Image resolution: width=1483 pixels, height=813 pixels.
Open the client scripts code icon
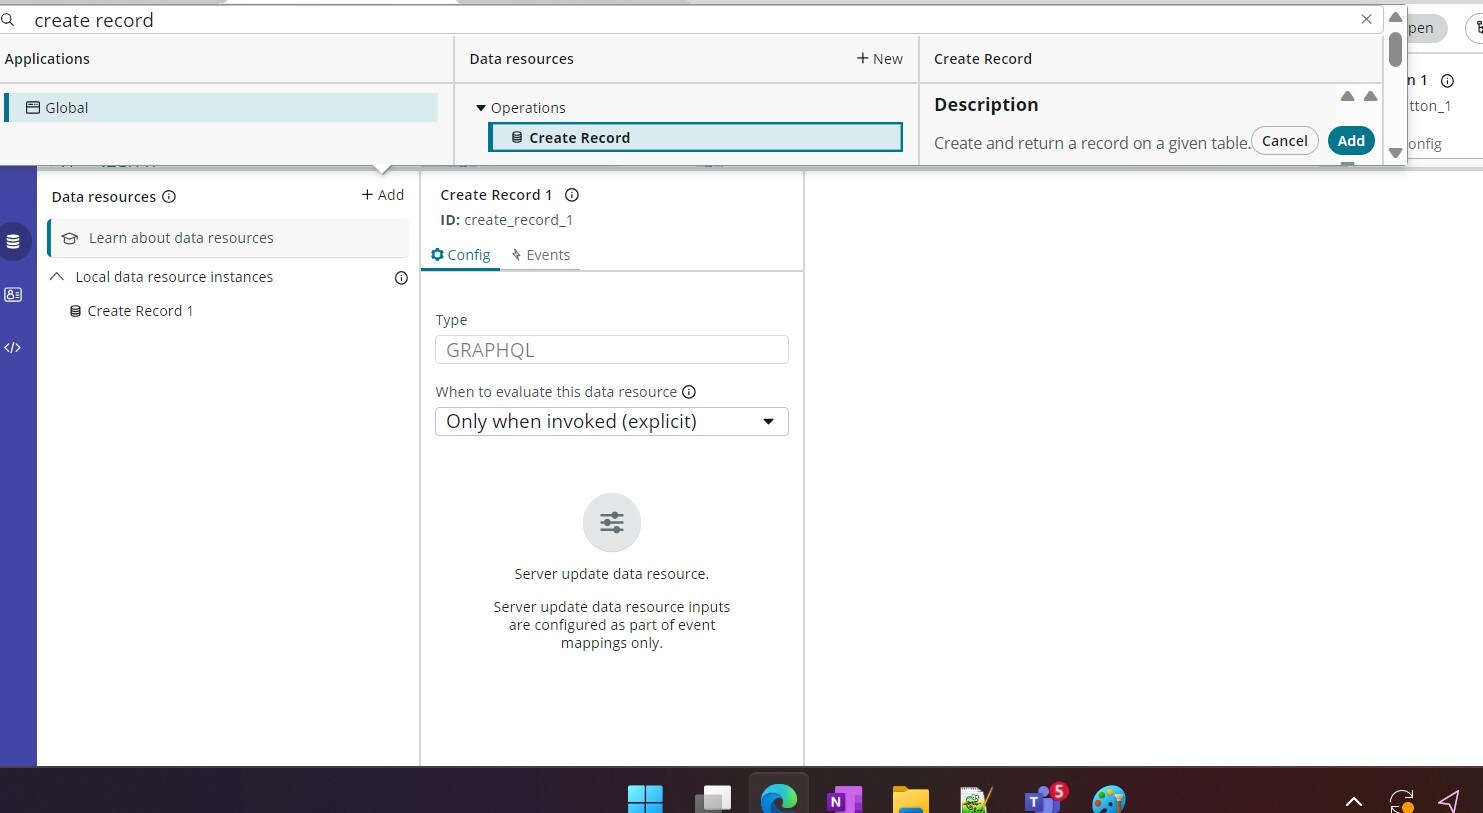pos(13,347)
